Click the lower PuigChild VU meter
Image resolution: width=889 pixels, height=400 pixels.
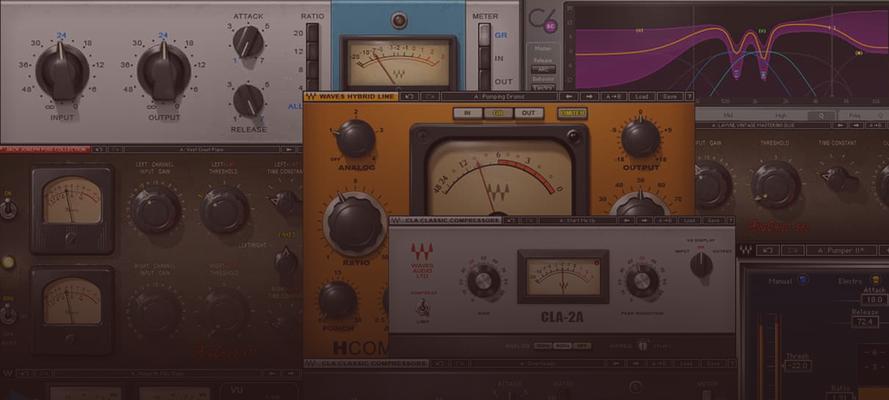click(73, 309)
